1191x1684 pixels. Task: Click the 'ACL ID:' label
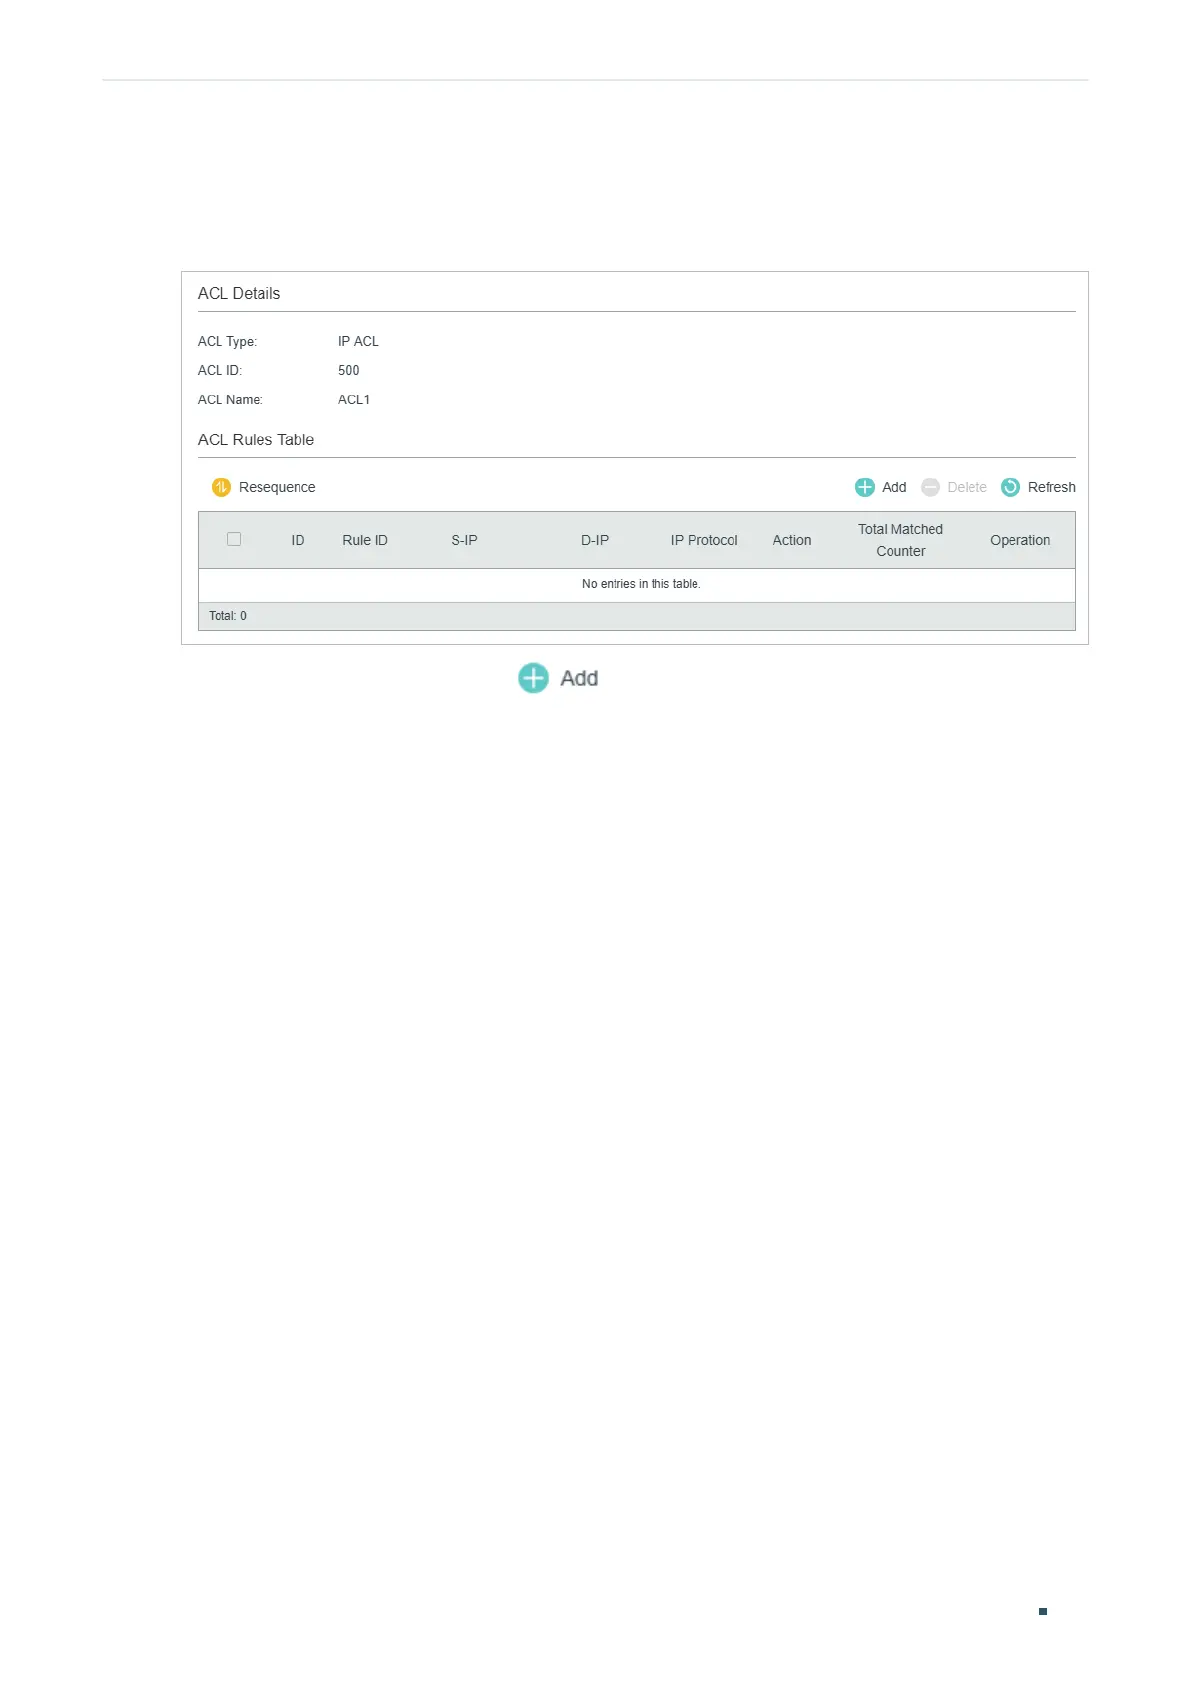[x=220, y=370]
